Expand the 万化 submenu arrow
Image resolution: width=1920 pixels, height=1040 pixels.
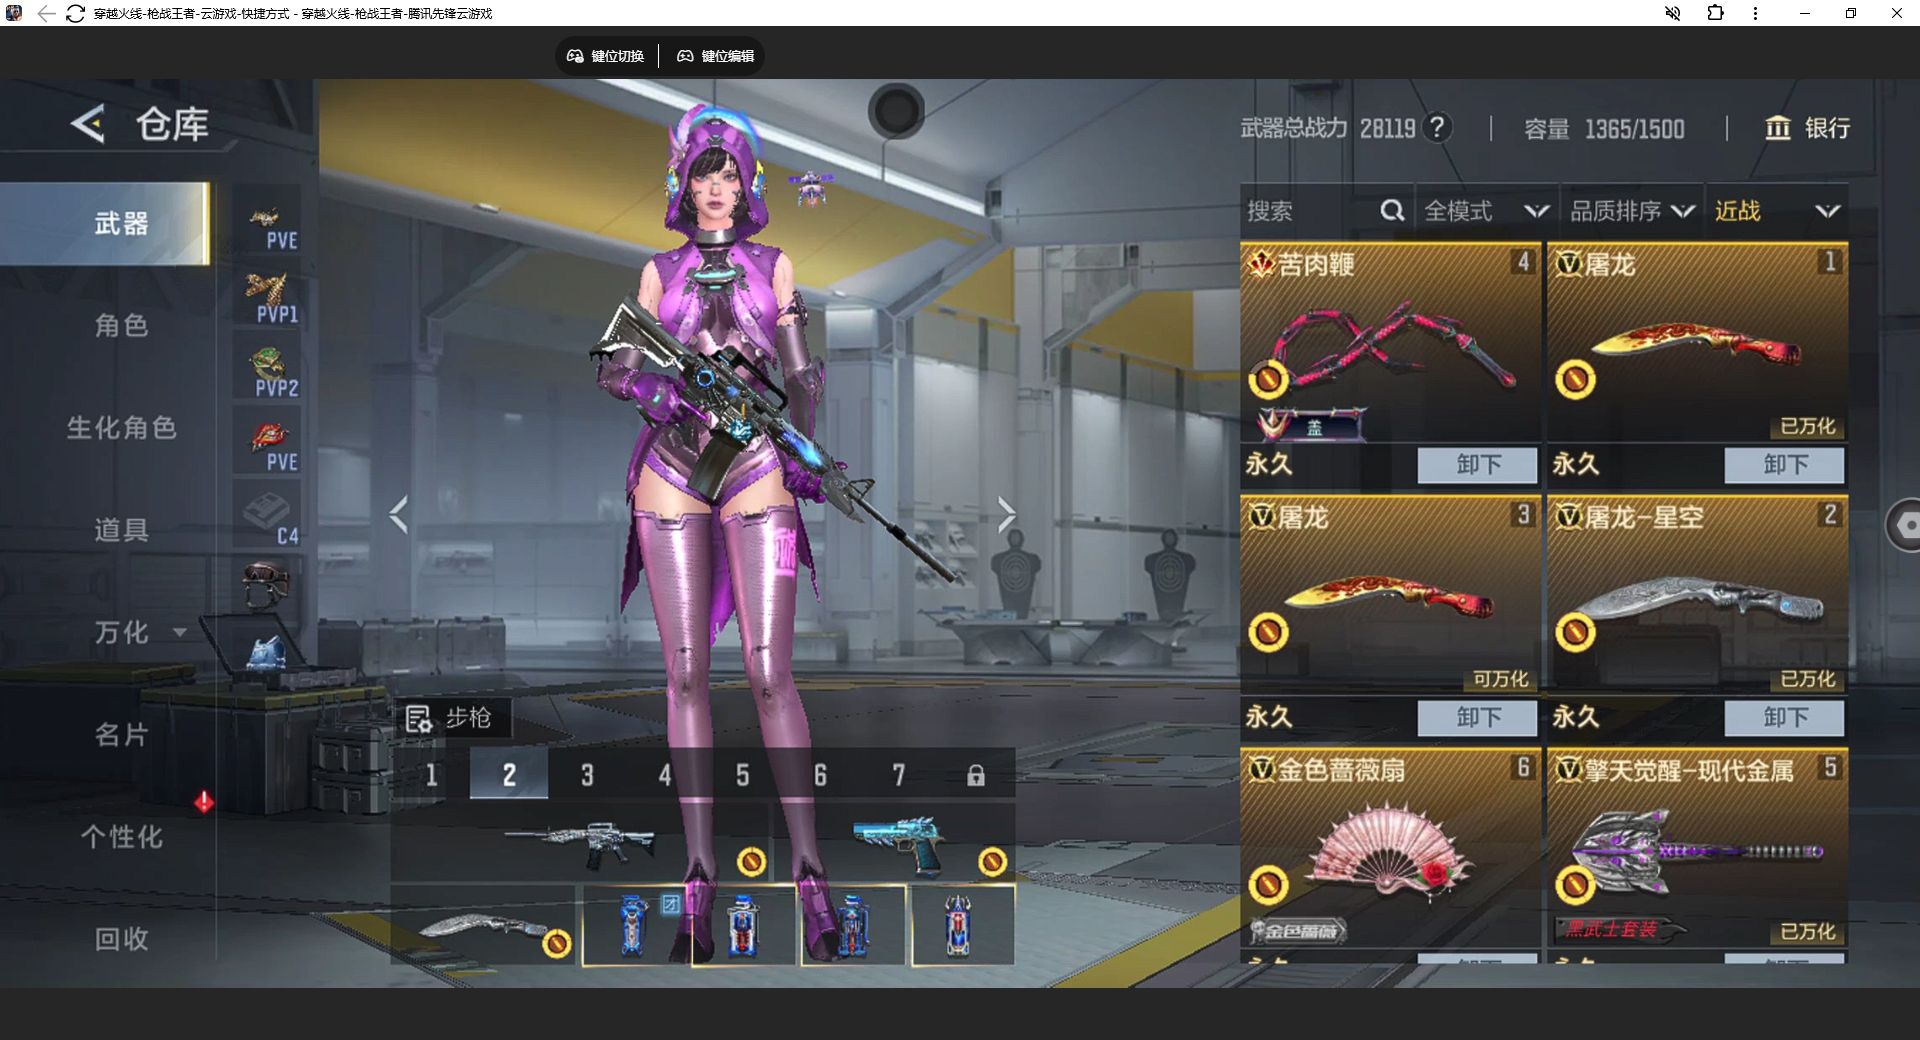tap(180, 632)
